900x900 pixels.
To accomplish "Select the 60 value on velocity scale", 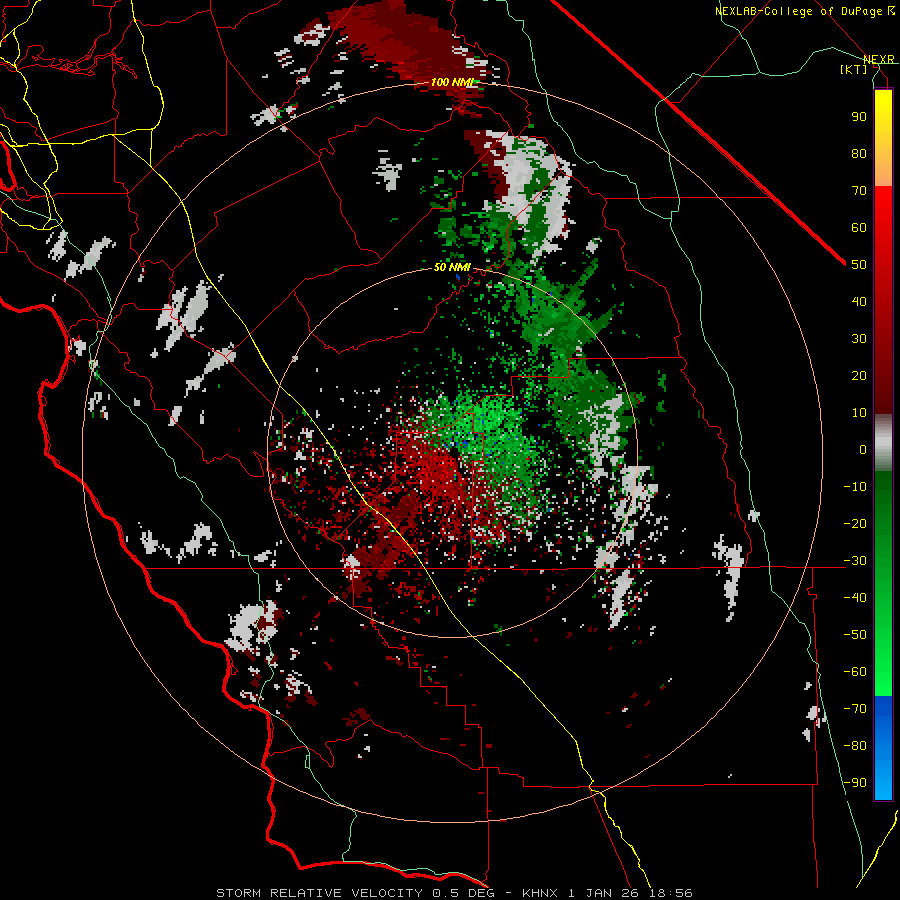I will tap(859, 227).
